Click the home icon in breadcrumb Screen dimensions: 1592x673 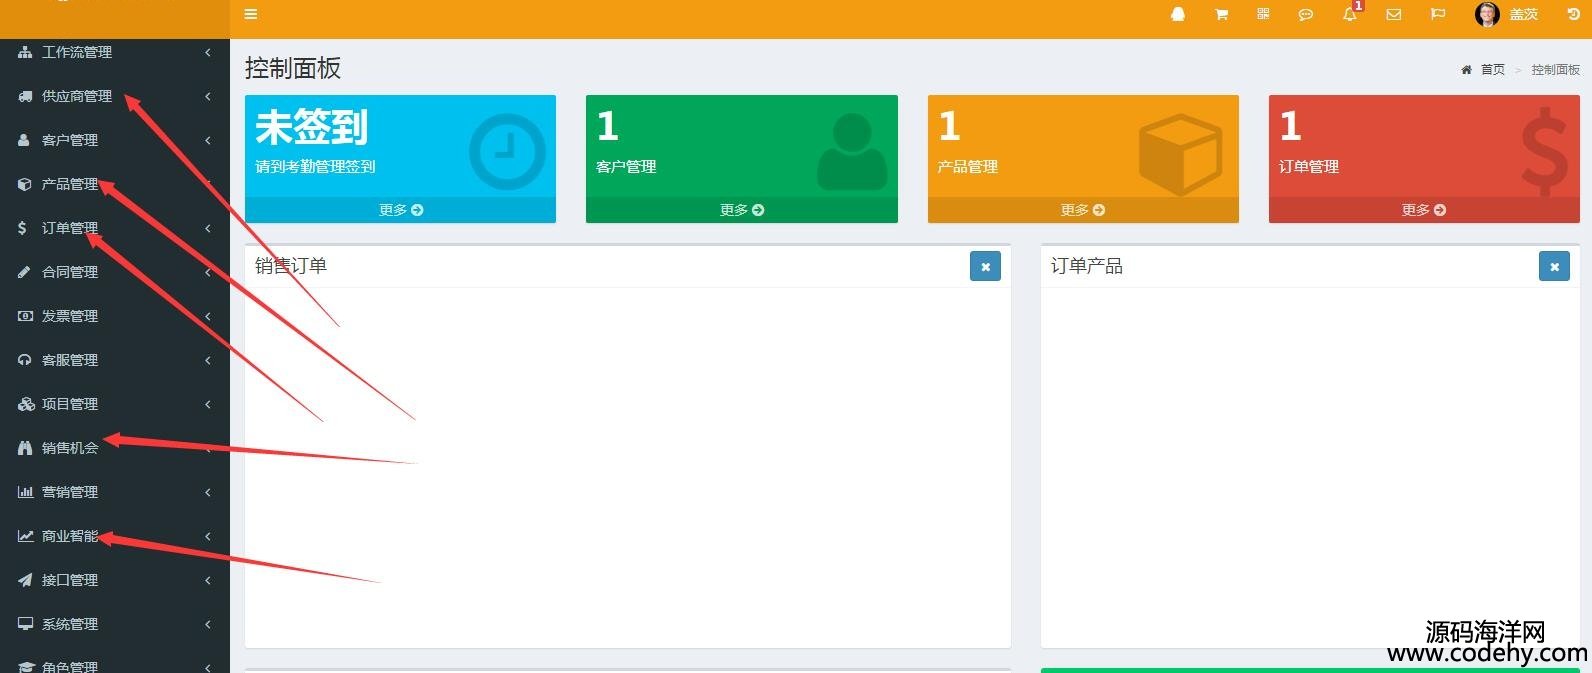pyautogui.click(x=1467, y=69)
